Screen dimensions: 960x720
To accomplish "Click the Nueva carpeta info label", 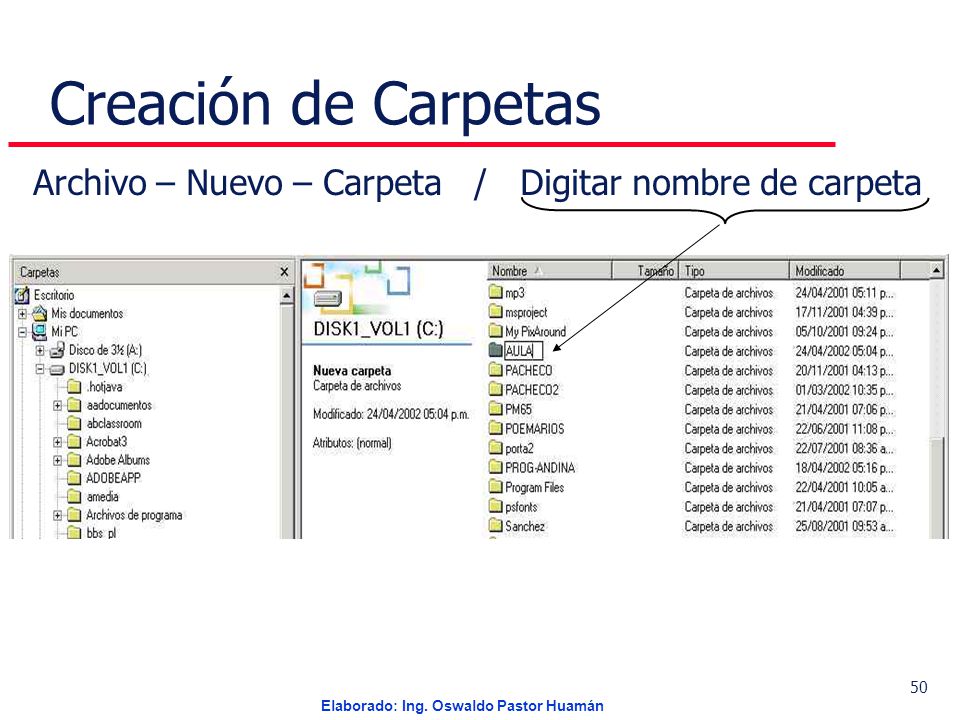I will coord(352,370).
